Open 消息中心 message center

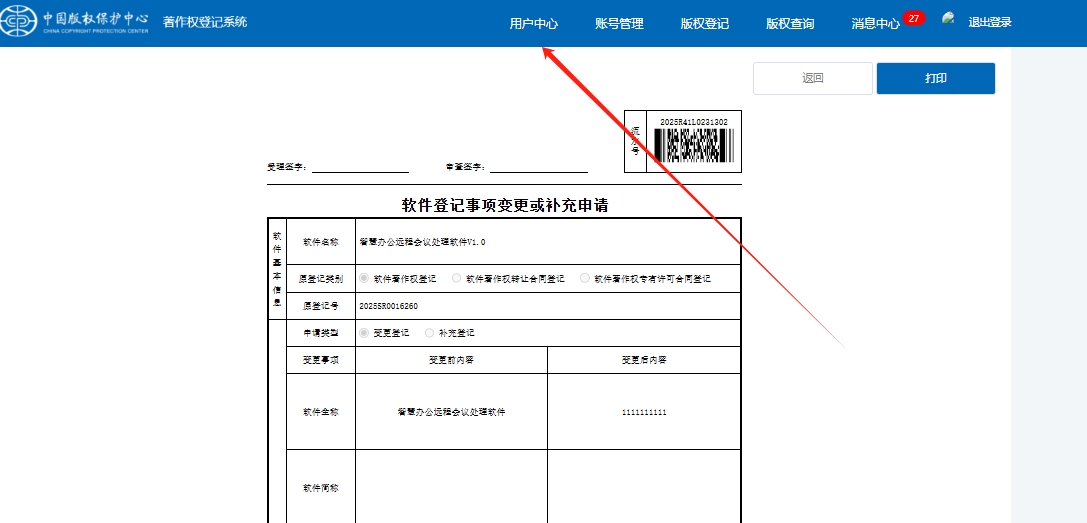click(875, 23)
